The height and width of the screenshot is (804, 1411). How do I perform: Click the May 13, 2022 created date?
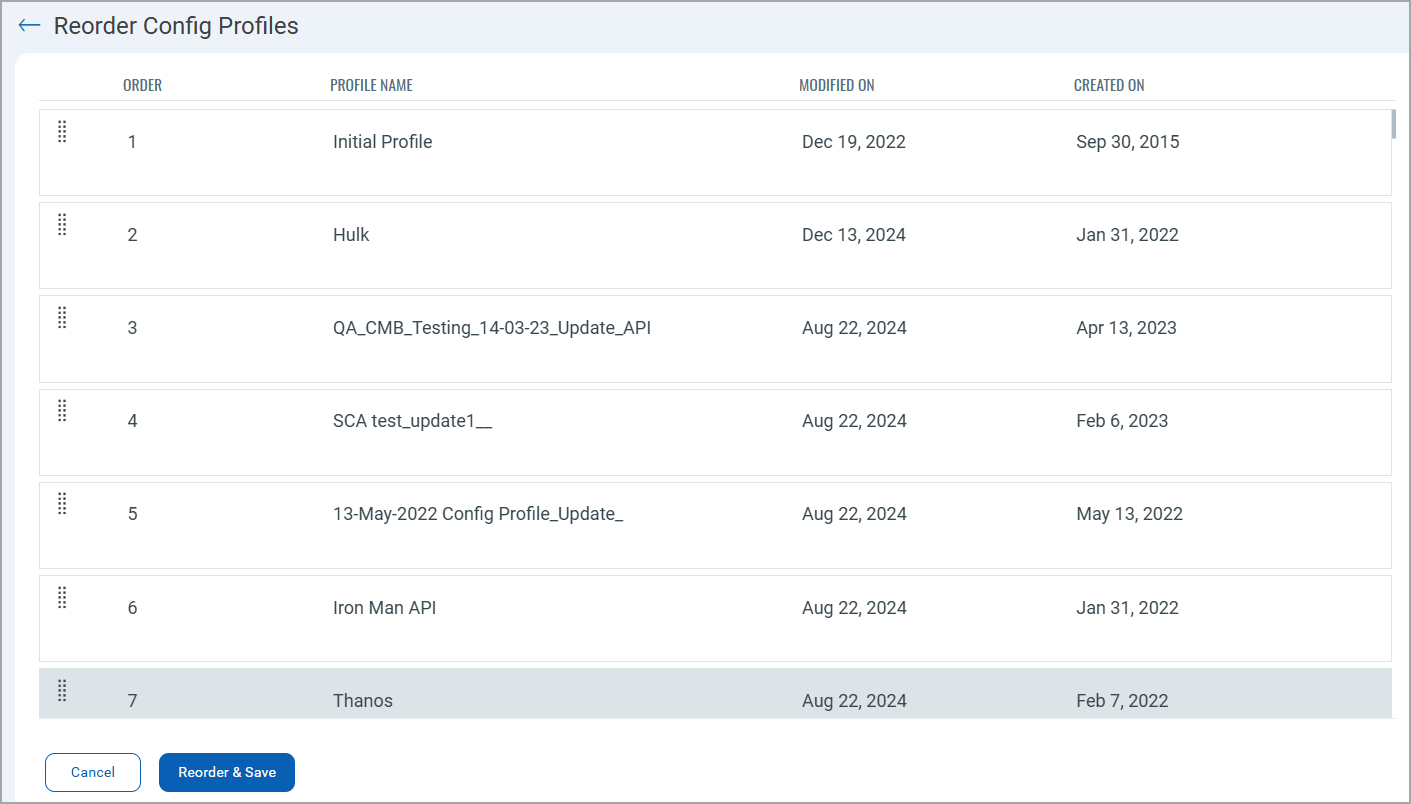[x=1129, y=514]
